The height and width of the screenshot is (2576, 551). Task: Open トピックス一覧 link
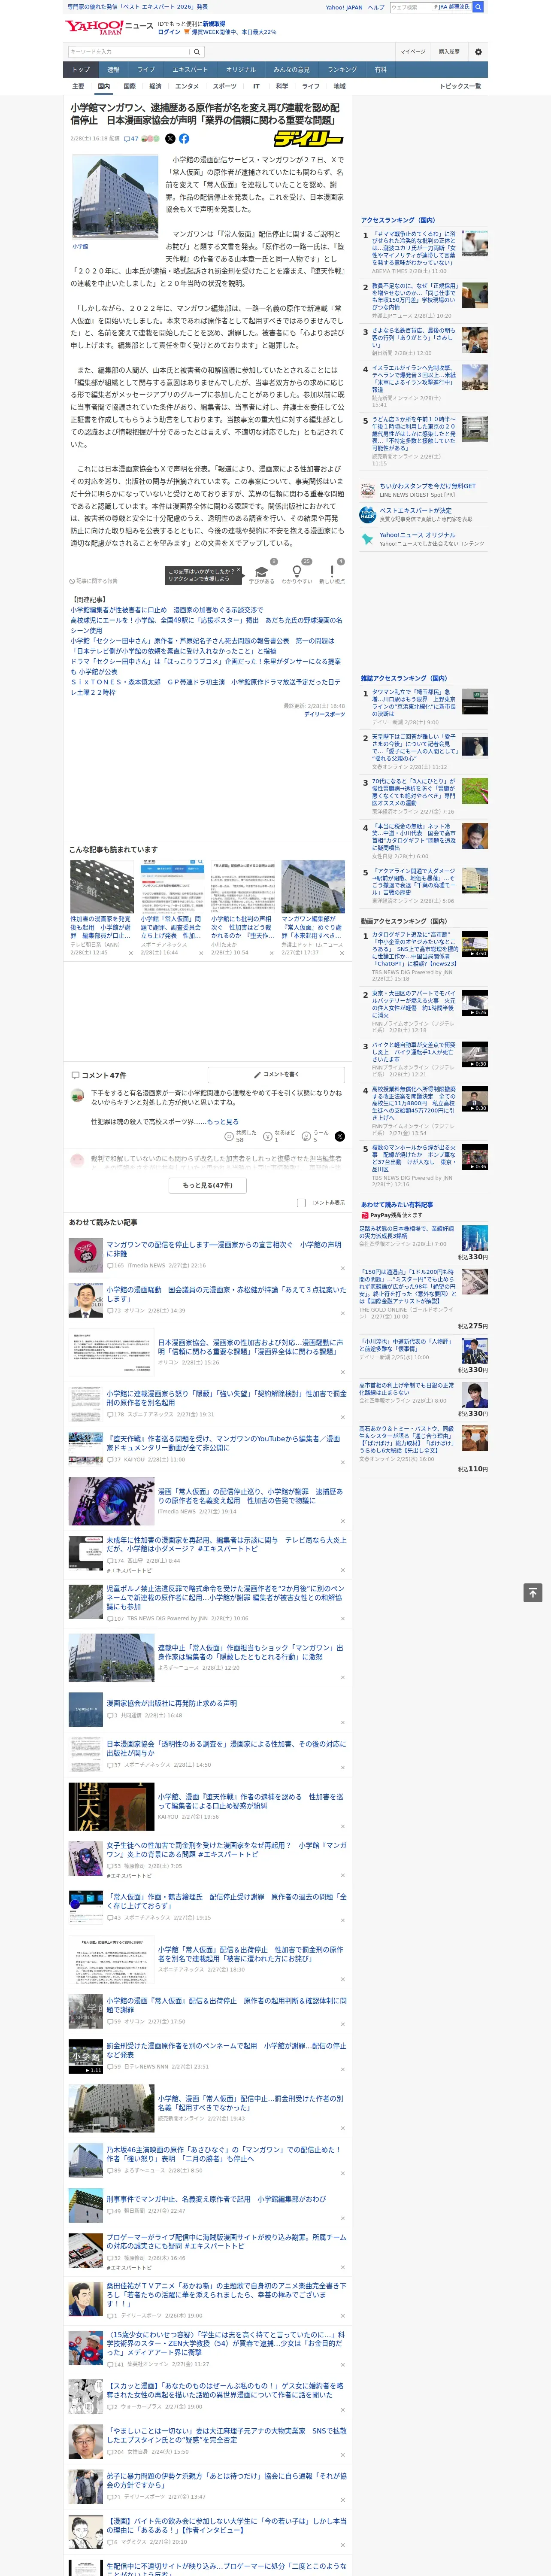(x=460, y=86)
